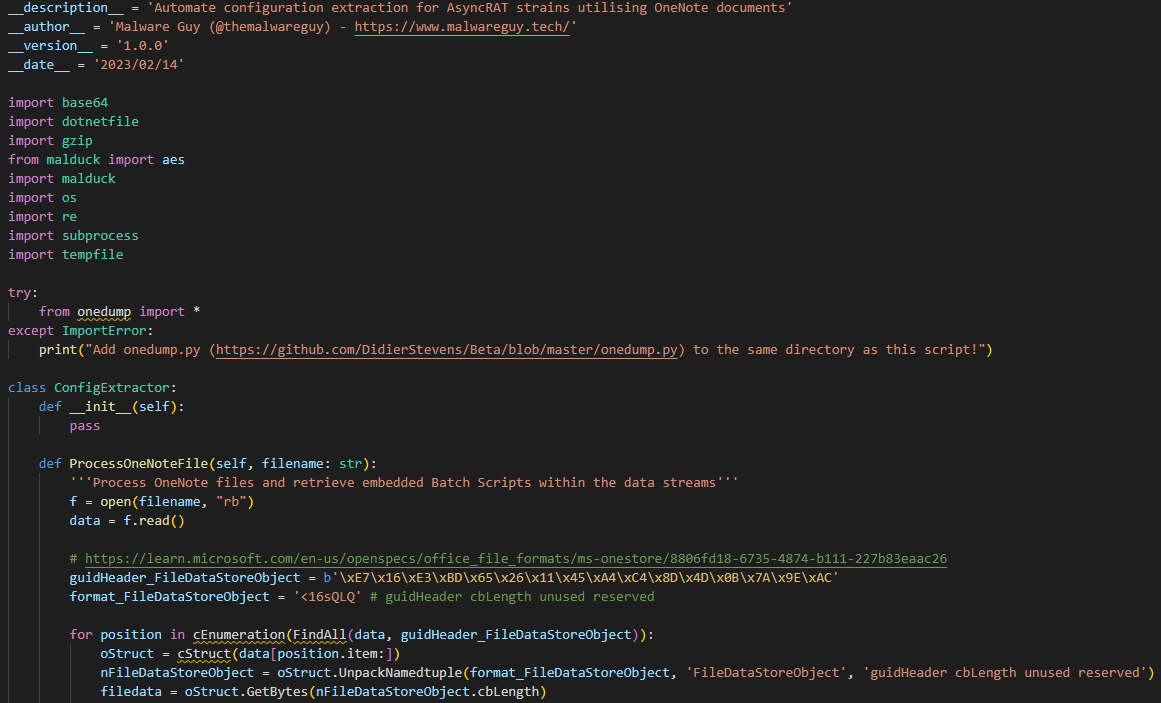
Task: Click 'os' in the import line
Action: coord(69,198)
